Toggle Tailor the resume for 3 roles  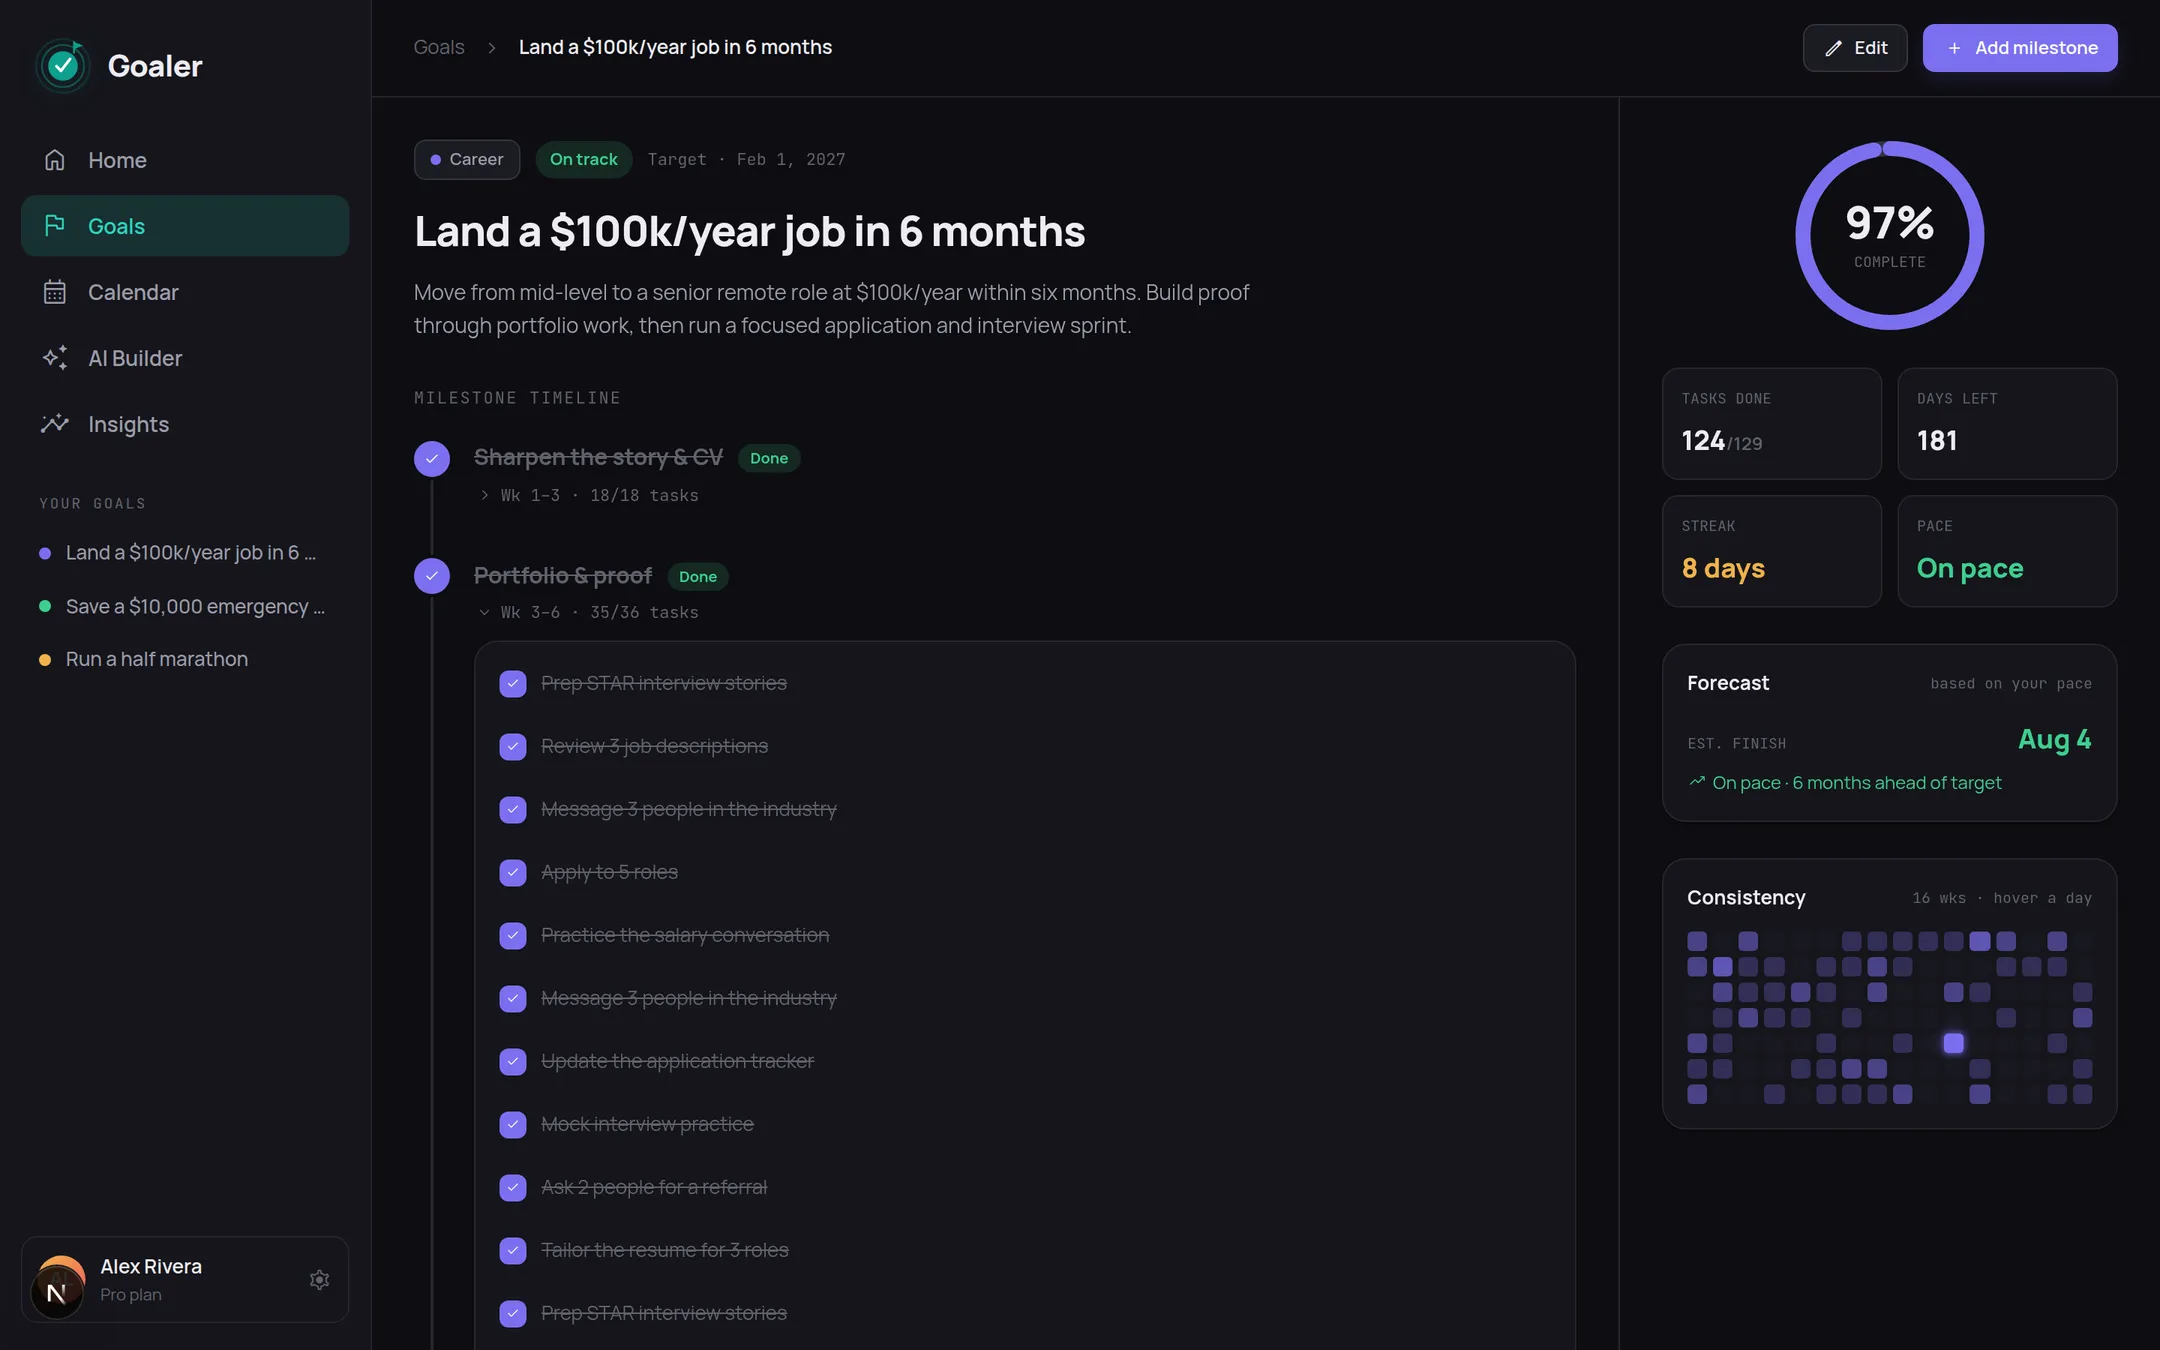[513, 1251]
